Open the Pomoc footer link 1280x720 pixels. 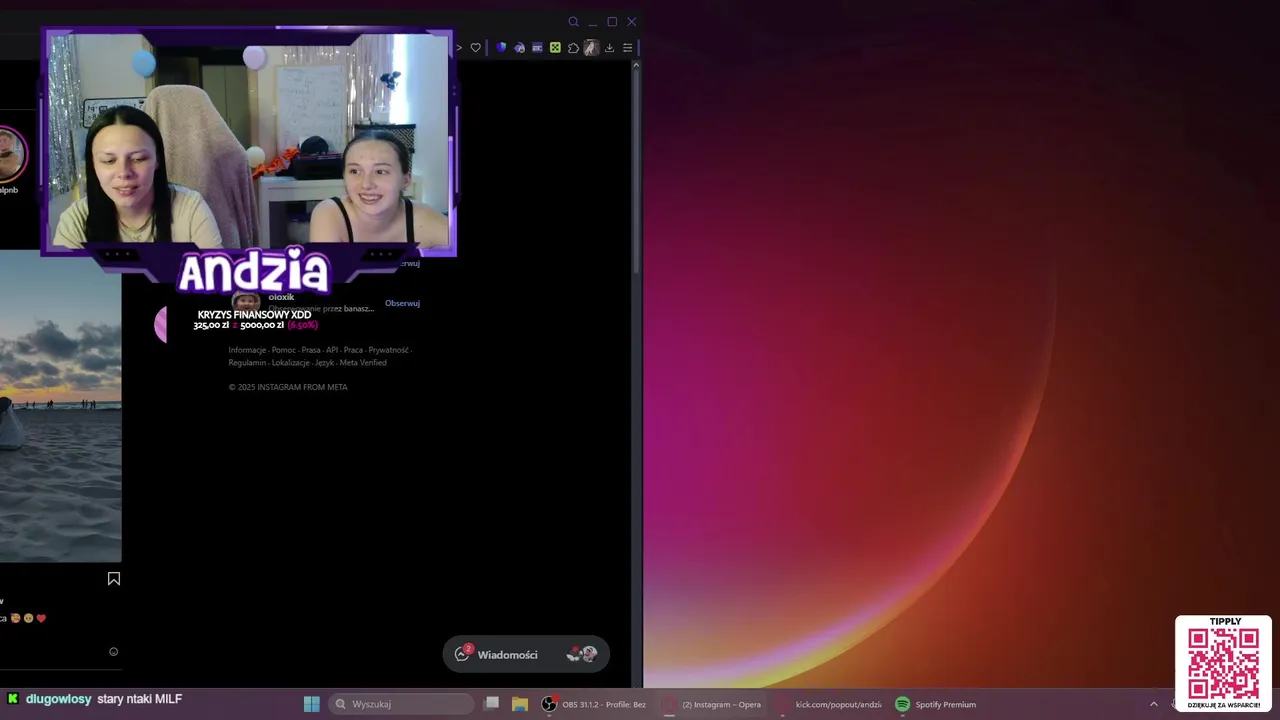[283, 350]
